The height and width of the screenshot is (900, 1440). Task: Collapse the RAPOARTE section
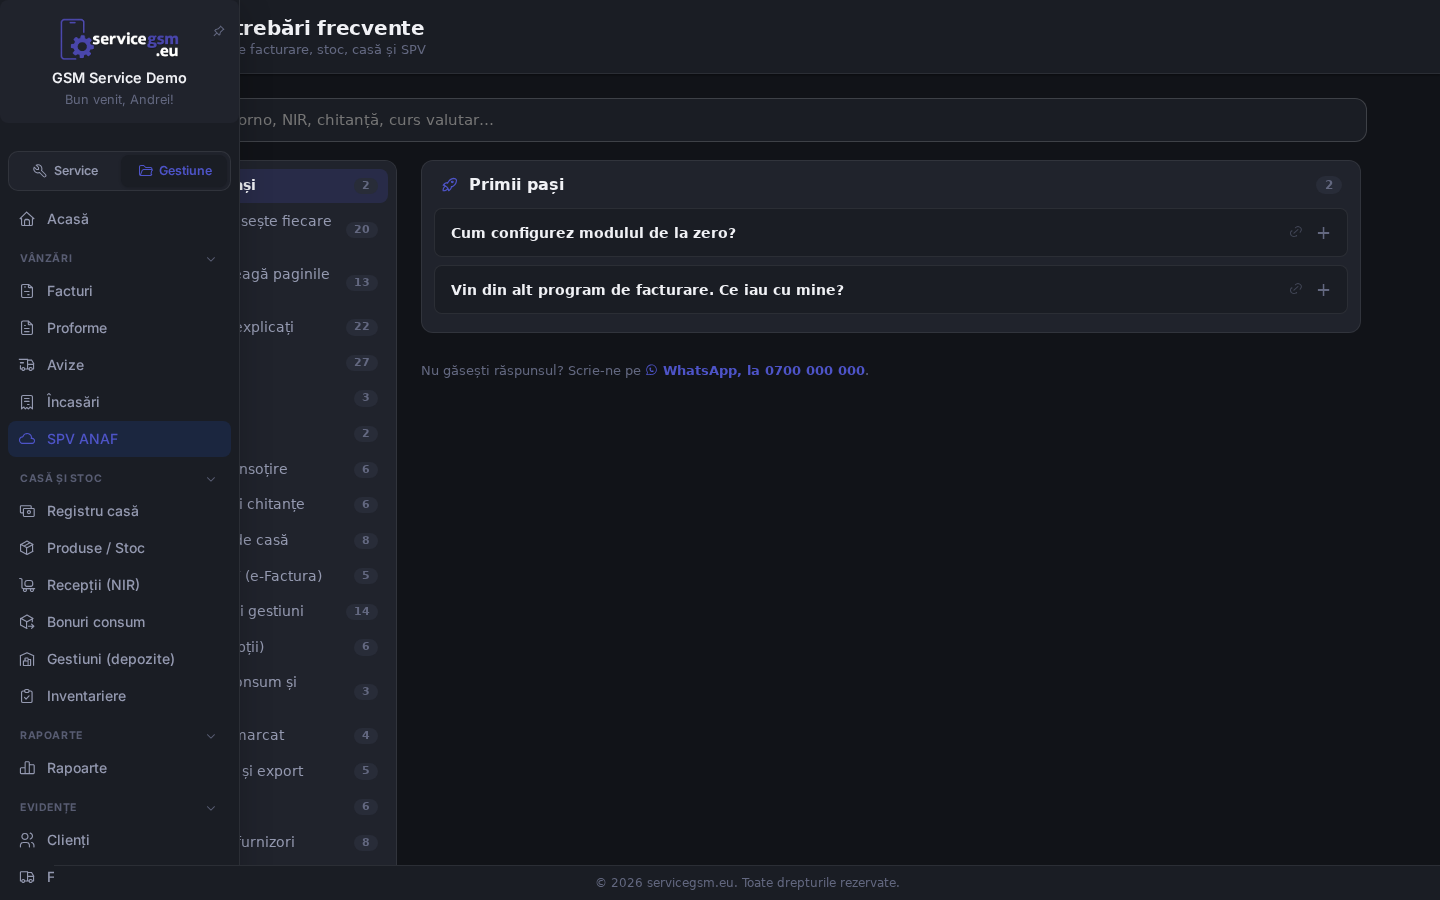[211, 736]
